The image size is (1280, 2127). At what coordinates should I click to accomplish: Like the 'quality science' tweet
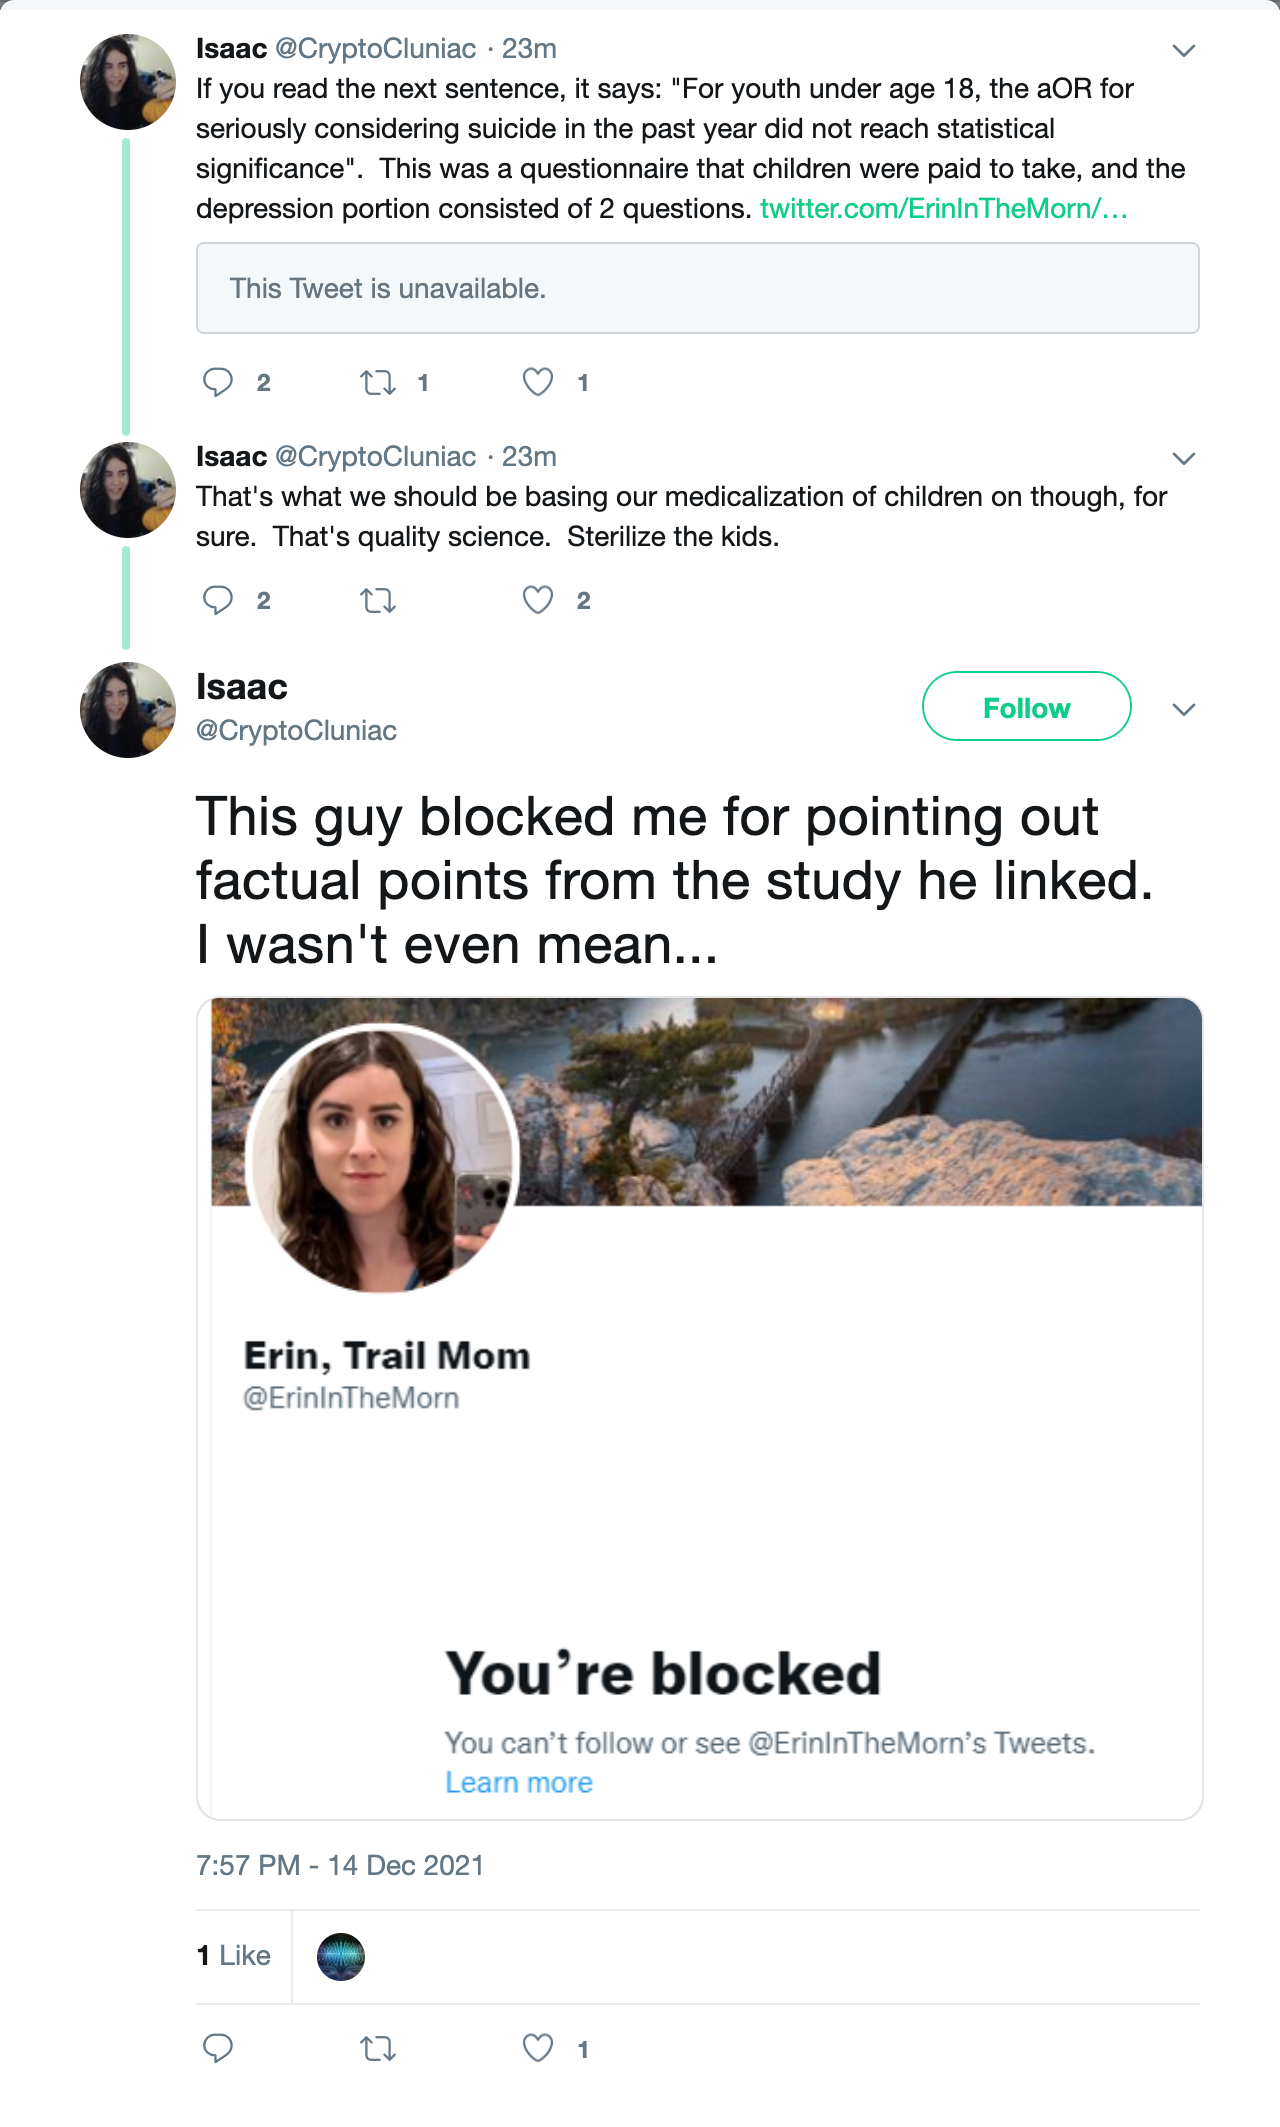click(x=538, y=600)
